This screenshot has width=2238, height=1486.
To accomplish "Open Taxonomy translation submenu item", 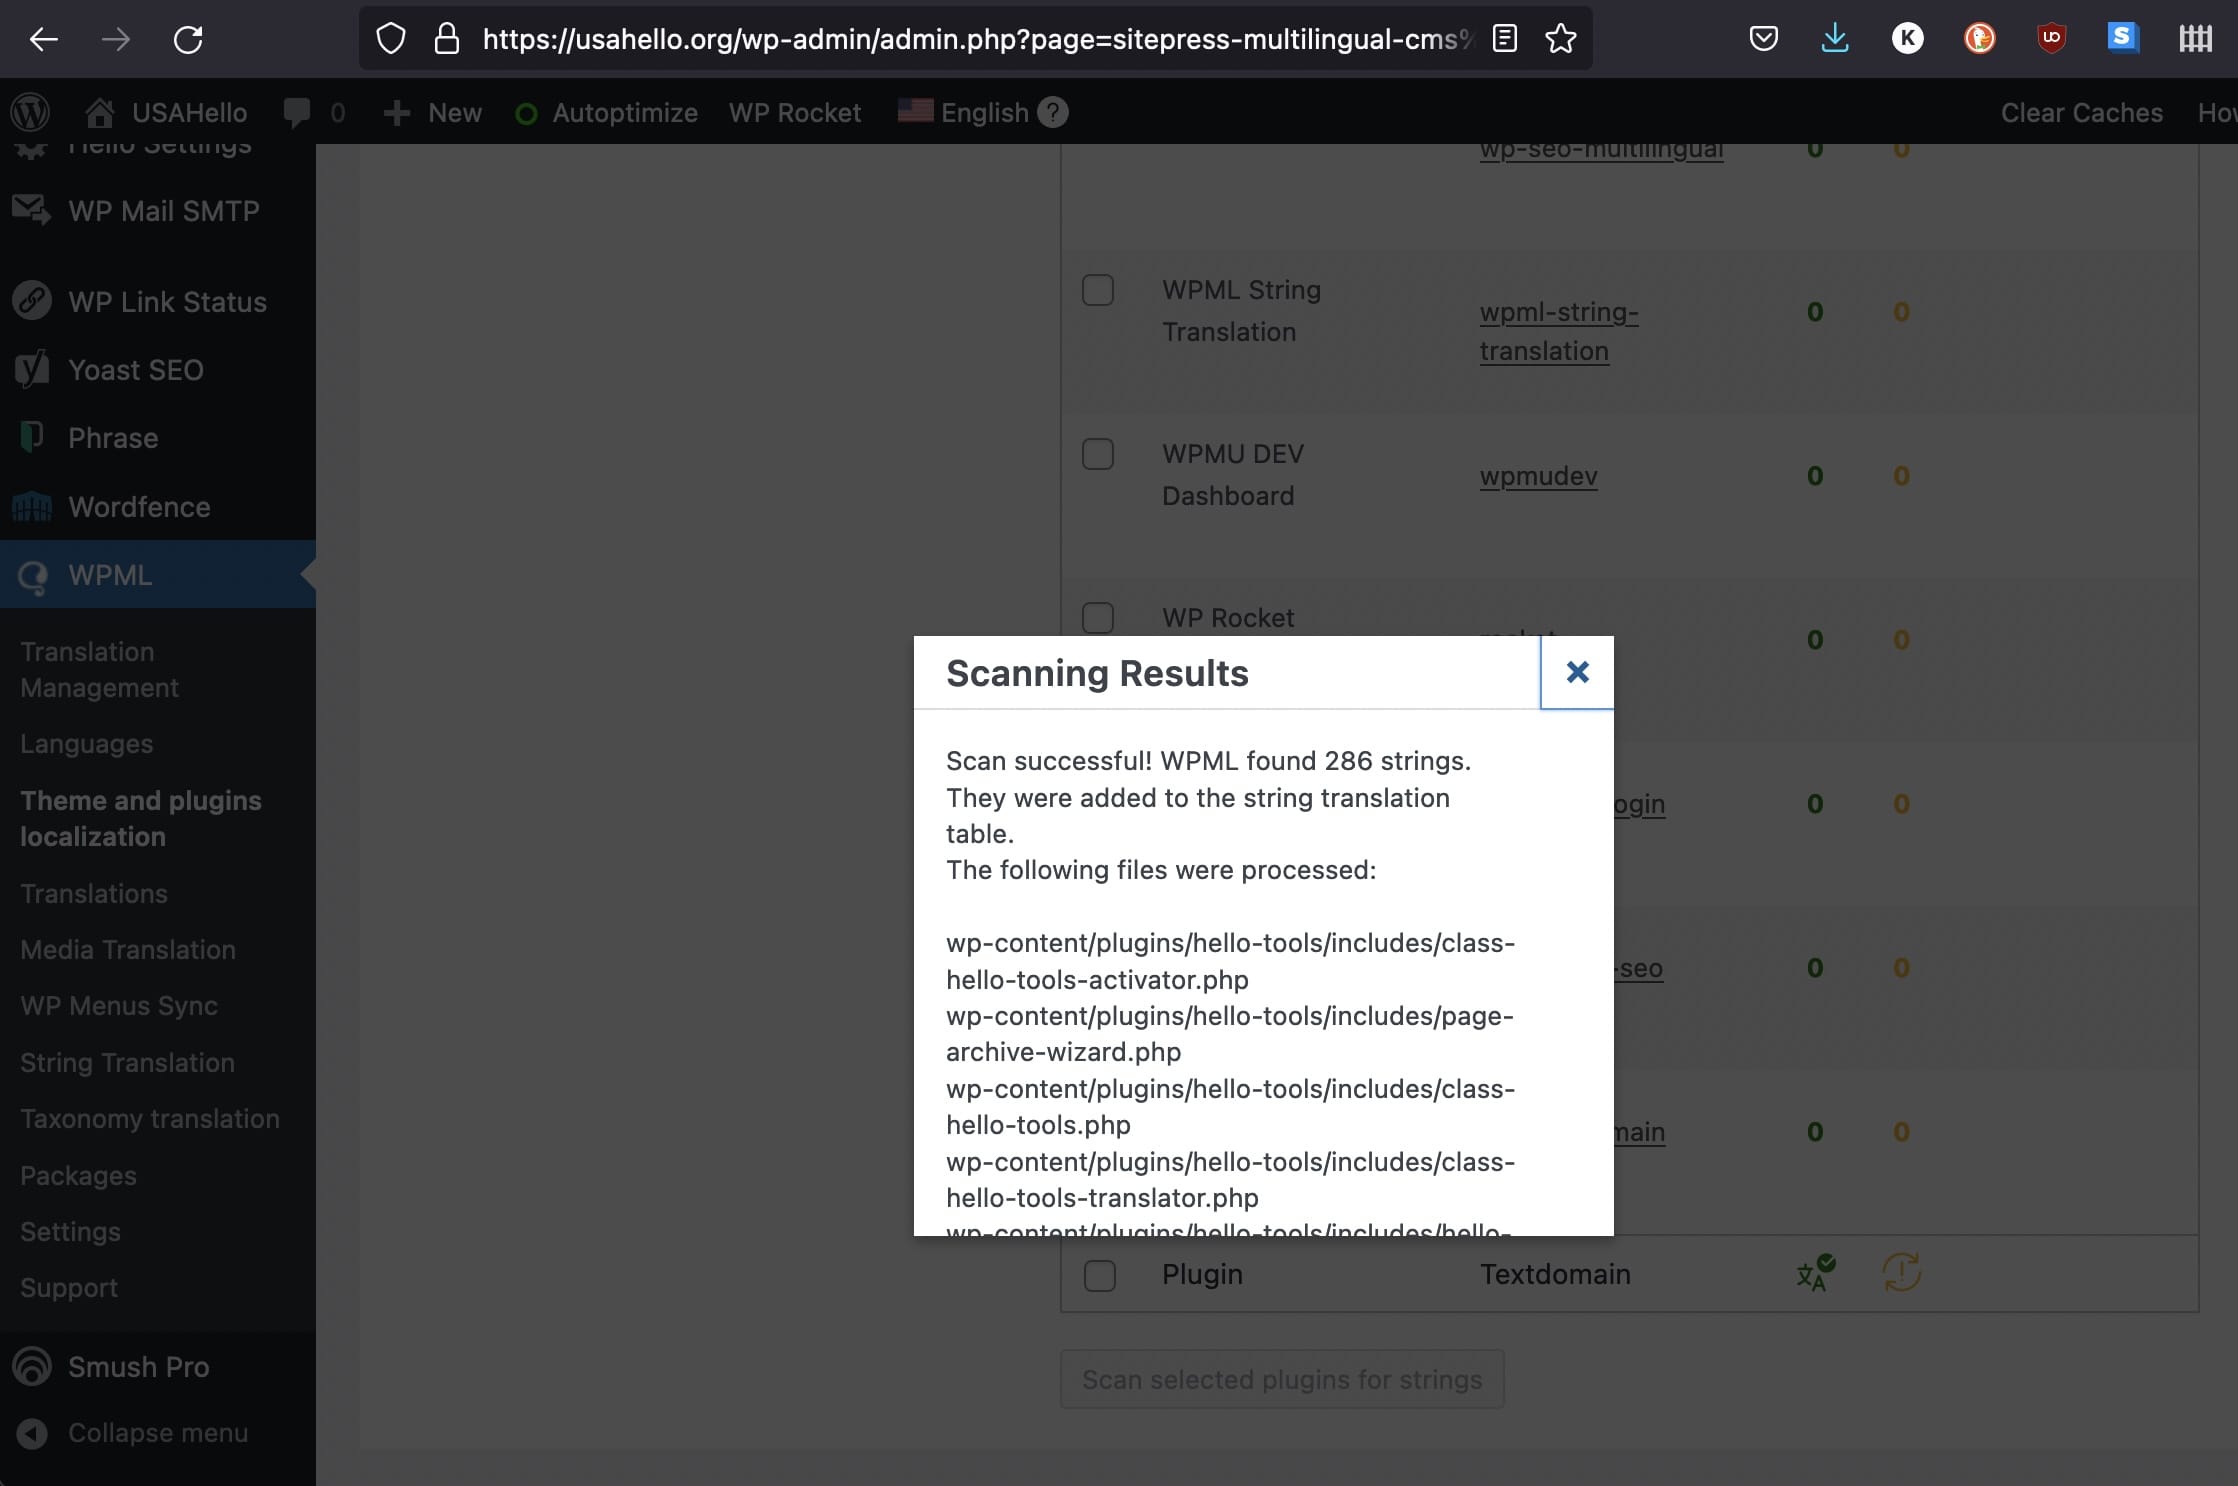I will pos(150,1118).
